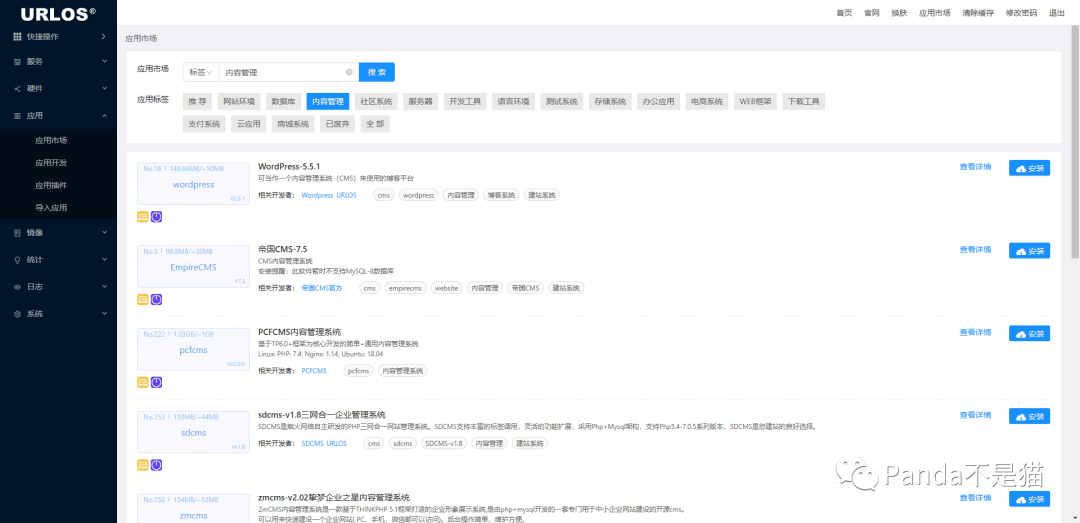Viewport: 1080px width, 523px height.
Task: Click the eye icon beside 日志
Action: [x=18, y=287]
